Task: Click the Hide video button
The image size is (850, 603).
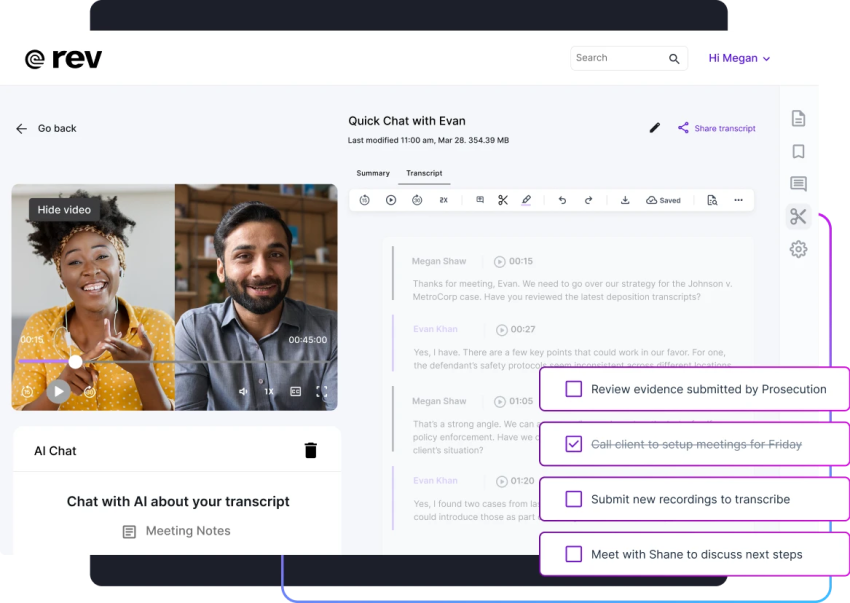Action: [x=64, y=210]
